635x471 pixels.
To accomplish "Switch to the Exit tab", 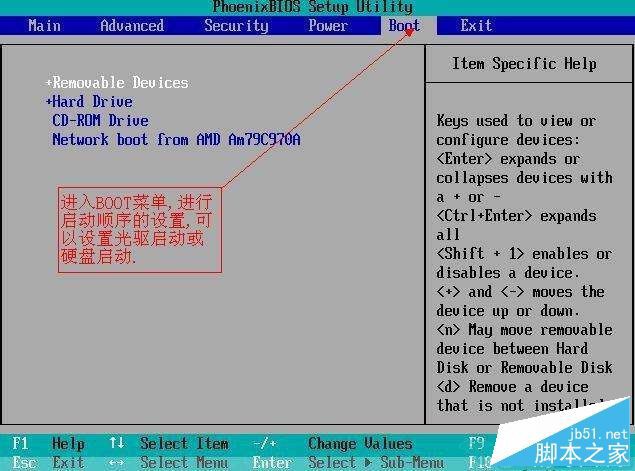I will pos(476,26).
